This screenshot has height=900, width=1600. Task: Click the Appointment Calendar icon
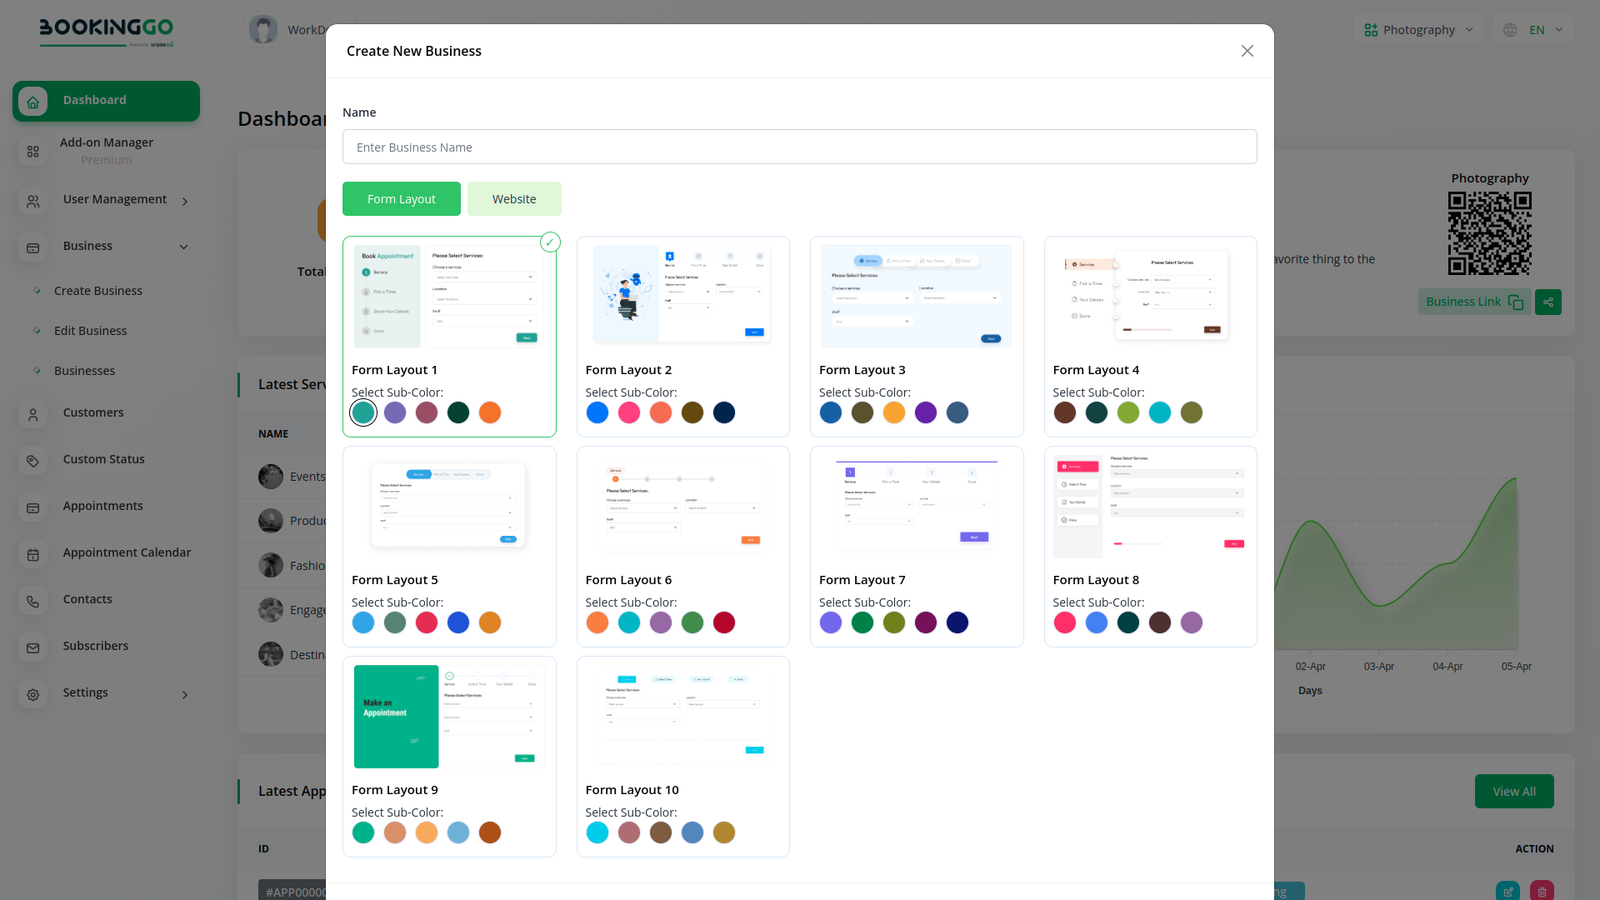point(33,554)
